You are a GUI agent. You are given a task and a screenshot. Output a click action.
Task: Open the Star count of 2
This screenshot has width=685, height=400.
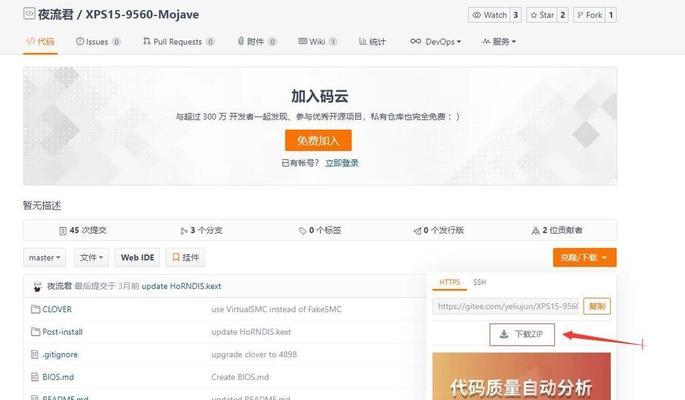[563, 15]
